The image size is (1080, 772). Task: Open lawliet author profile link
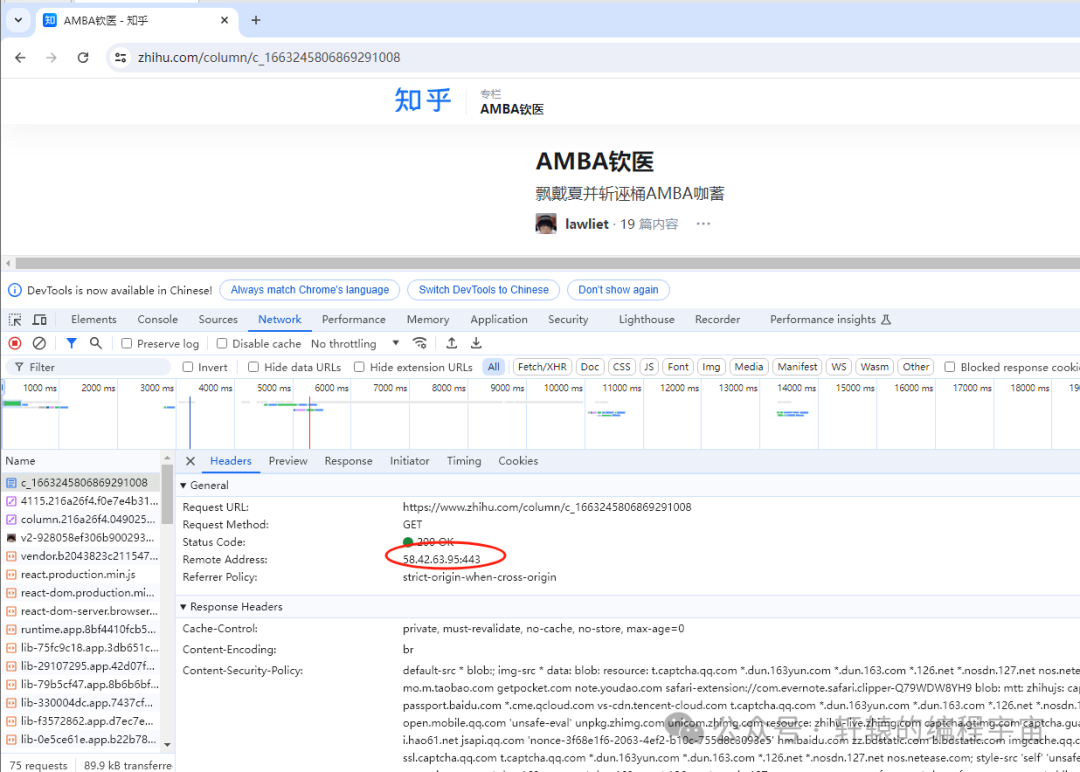point(587,224)
